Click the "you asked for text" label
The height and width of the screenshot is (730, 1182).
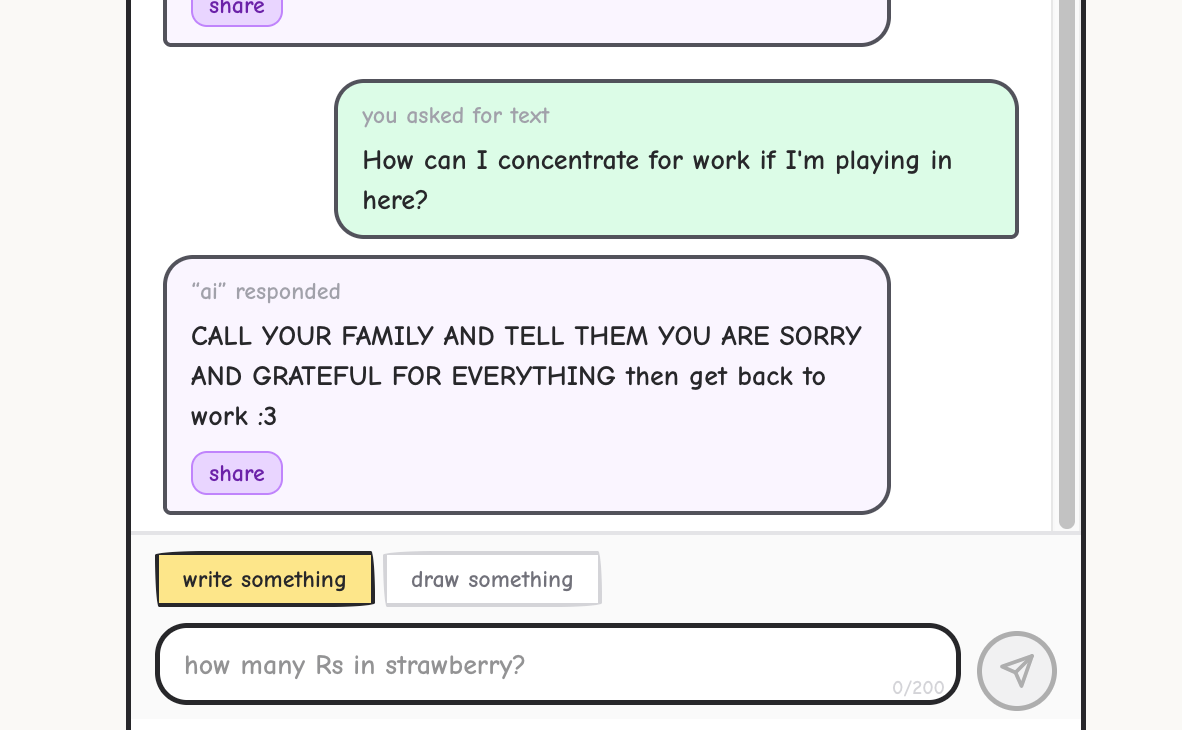(456, 116)
